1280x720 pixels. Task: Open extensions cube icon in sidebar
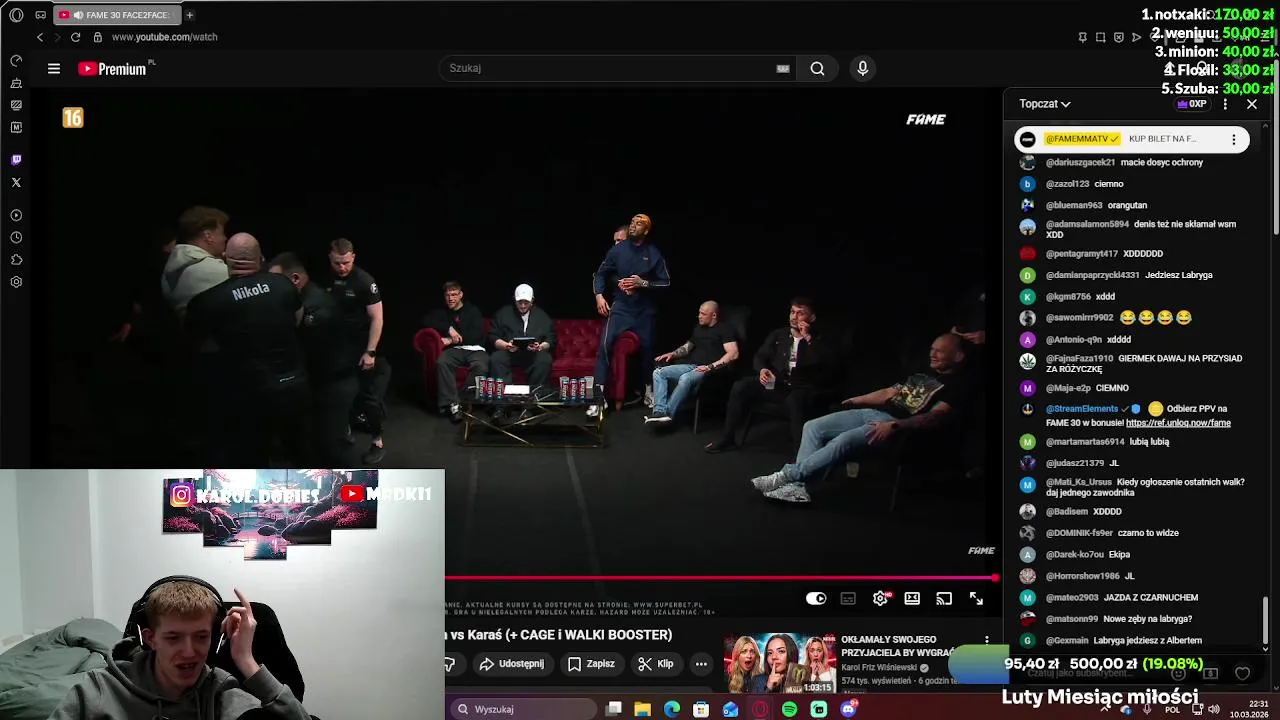click(x=16, y=260)
